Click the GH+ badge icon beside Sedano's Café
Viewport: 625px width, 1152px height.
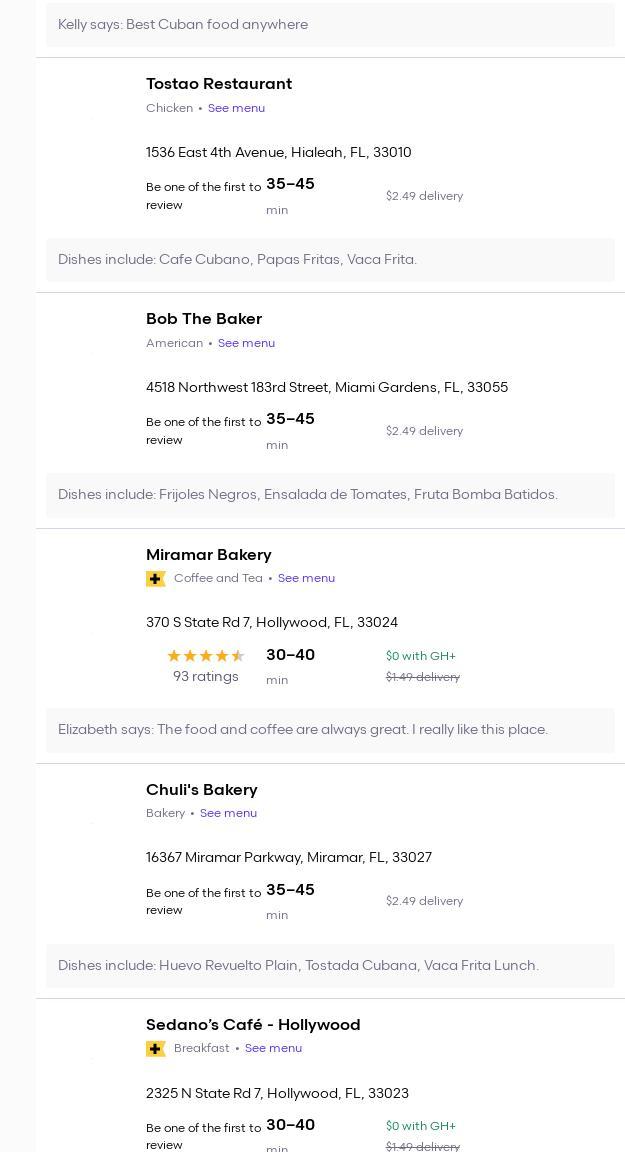click(155, 1049)
